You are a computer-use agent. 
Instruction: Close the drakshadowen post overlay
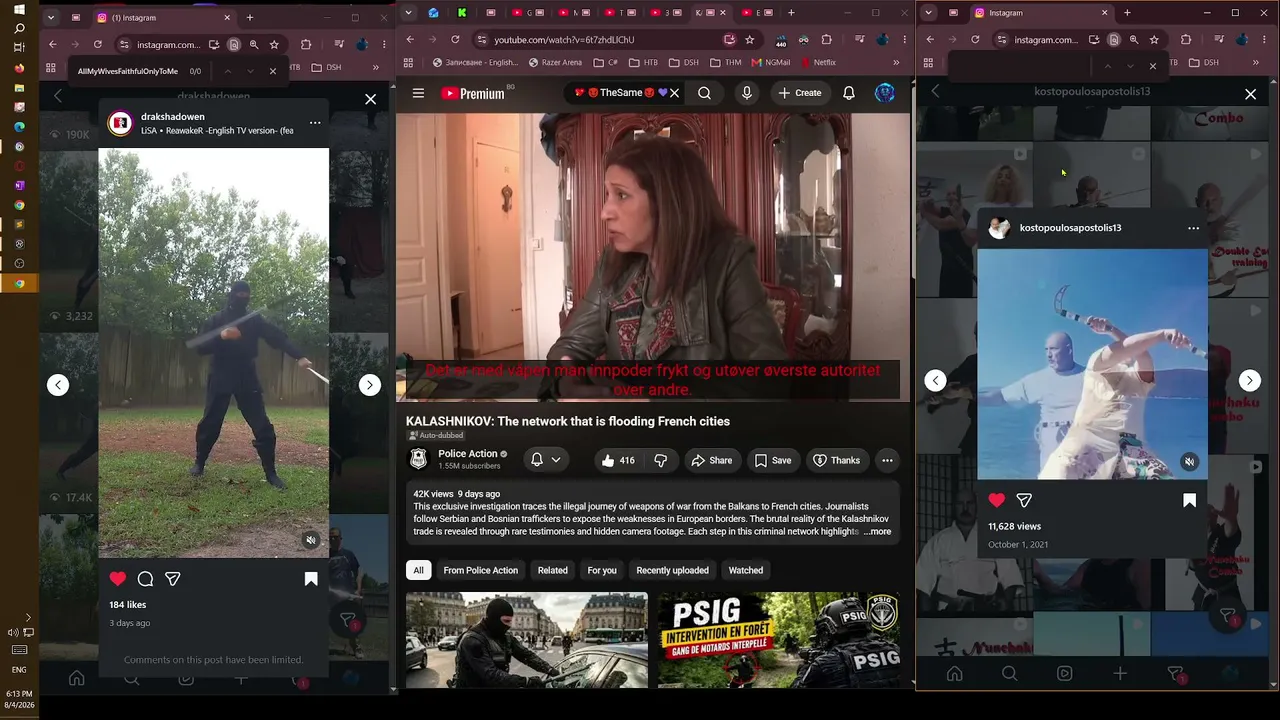pyautogui.click(x=371, y=99)
